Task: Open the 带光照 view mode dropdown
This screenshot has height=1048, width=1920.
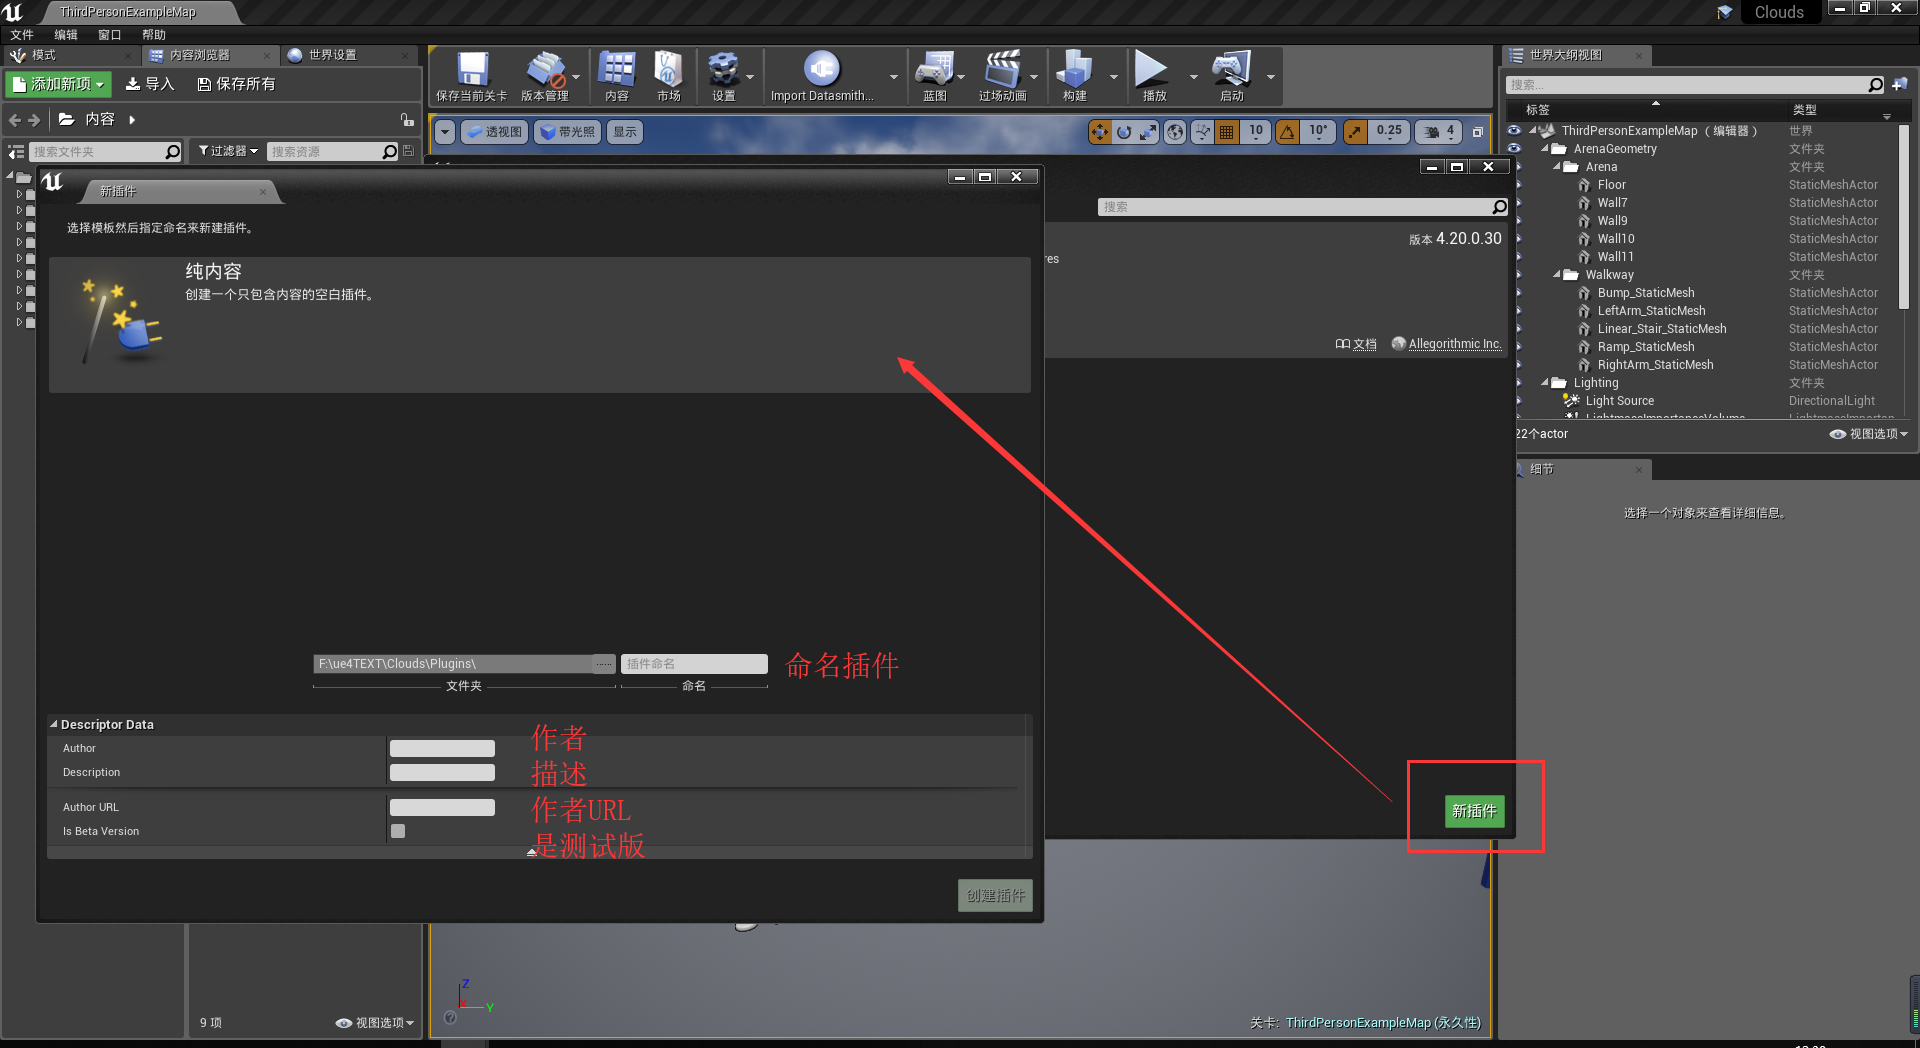Action: coord(566,131)
